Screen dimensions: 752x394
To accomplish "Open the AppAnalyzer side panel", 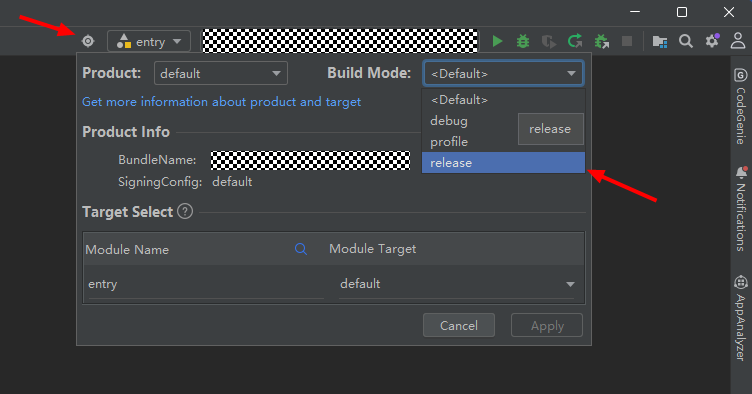I will point(741,318).
